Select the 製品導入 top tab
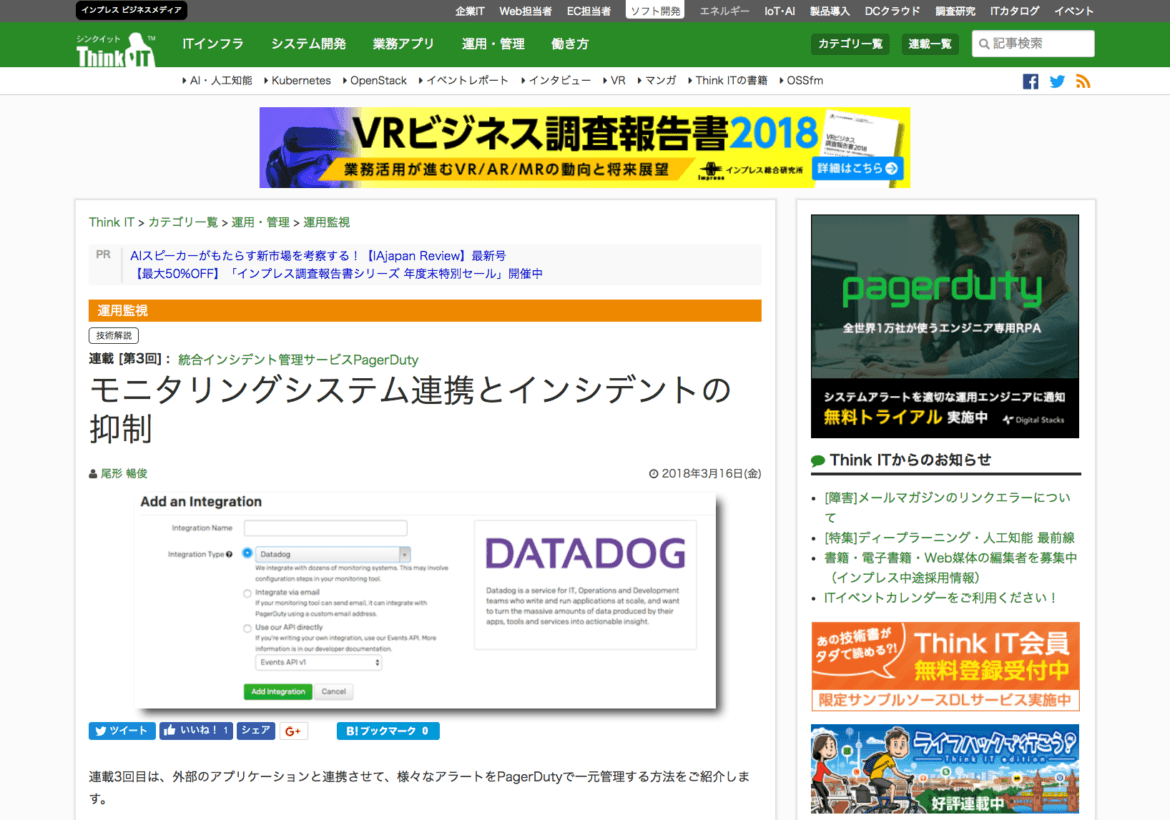The height and width of the screenshot is (820, 1170). click(x=830, y=11)
